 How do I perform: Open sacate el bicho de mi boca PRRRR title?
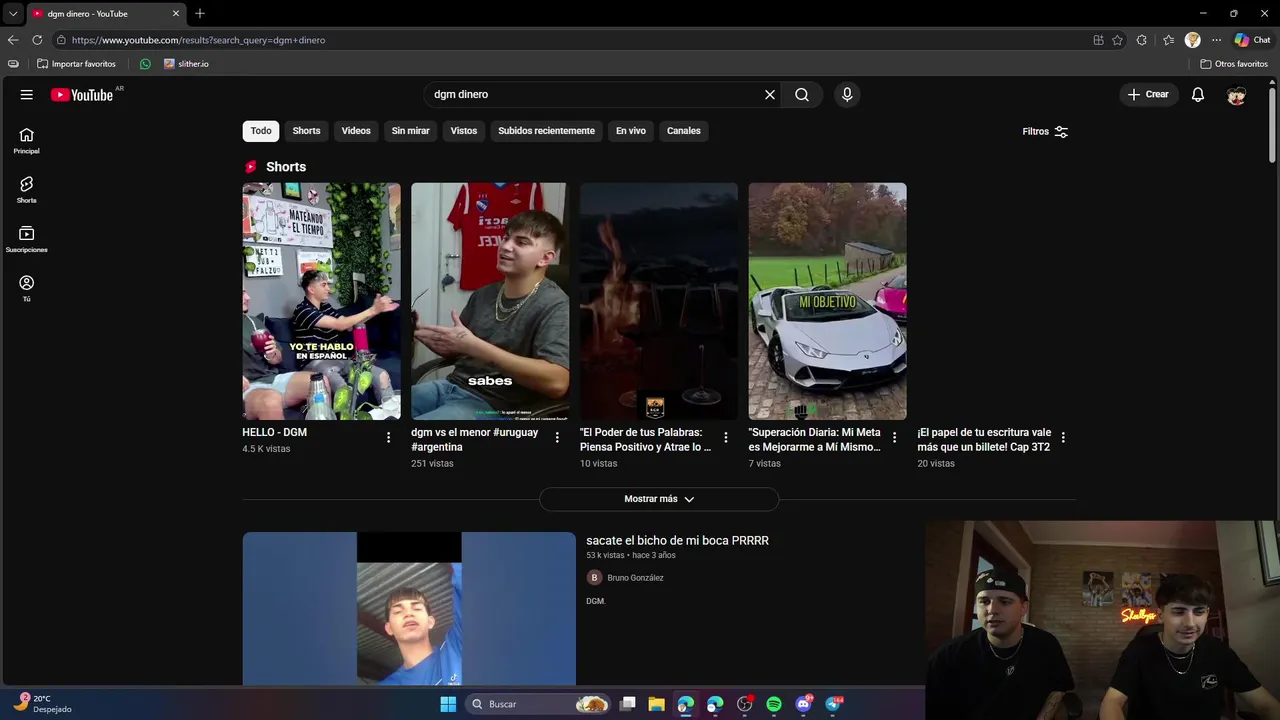tap(677, 541)
